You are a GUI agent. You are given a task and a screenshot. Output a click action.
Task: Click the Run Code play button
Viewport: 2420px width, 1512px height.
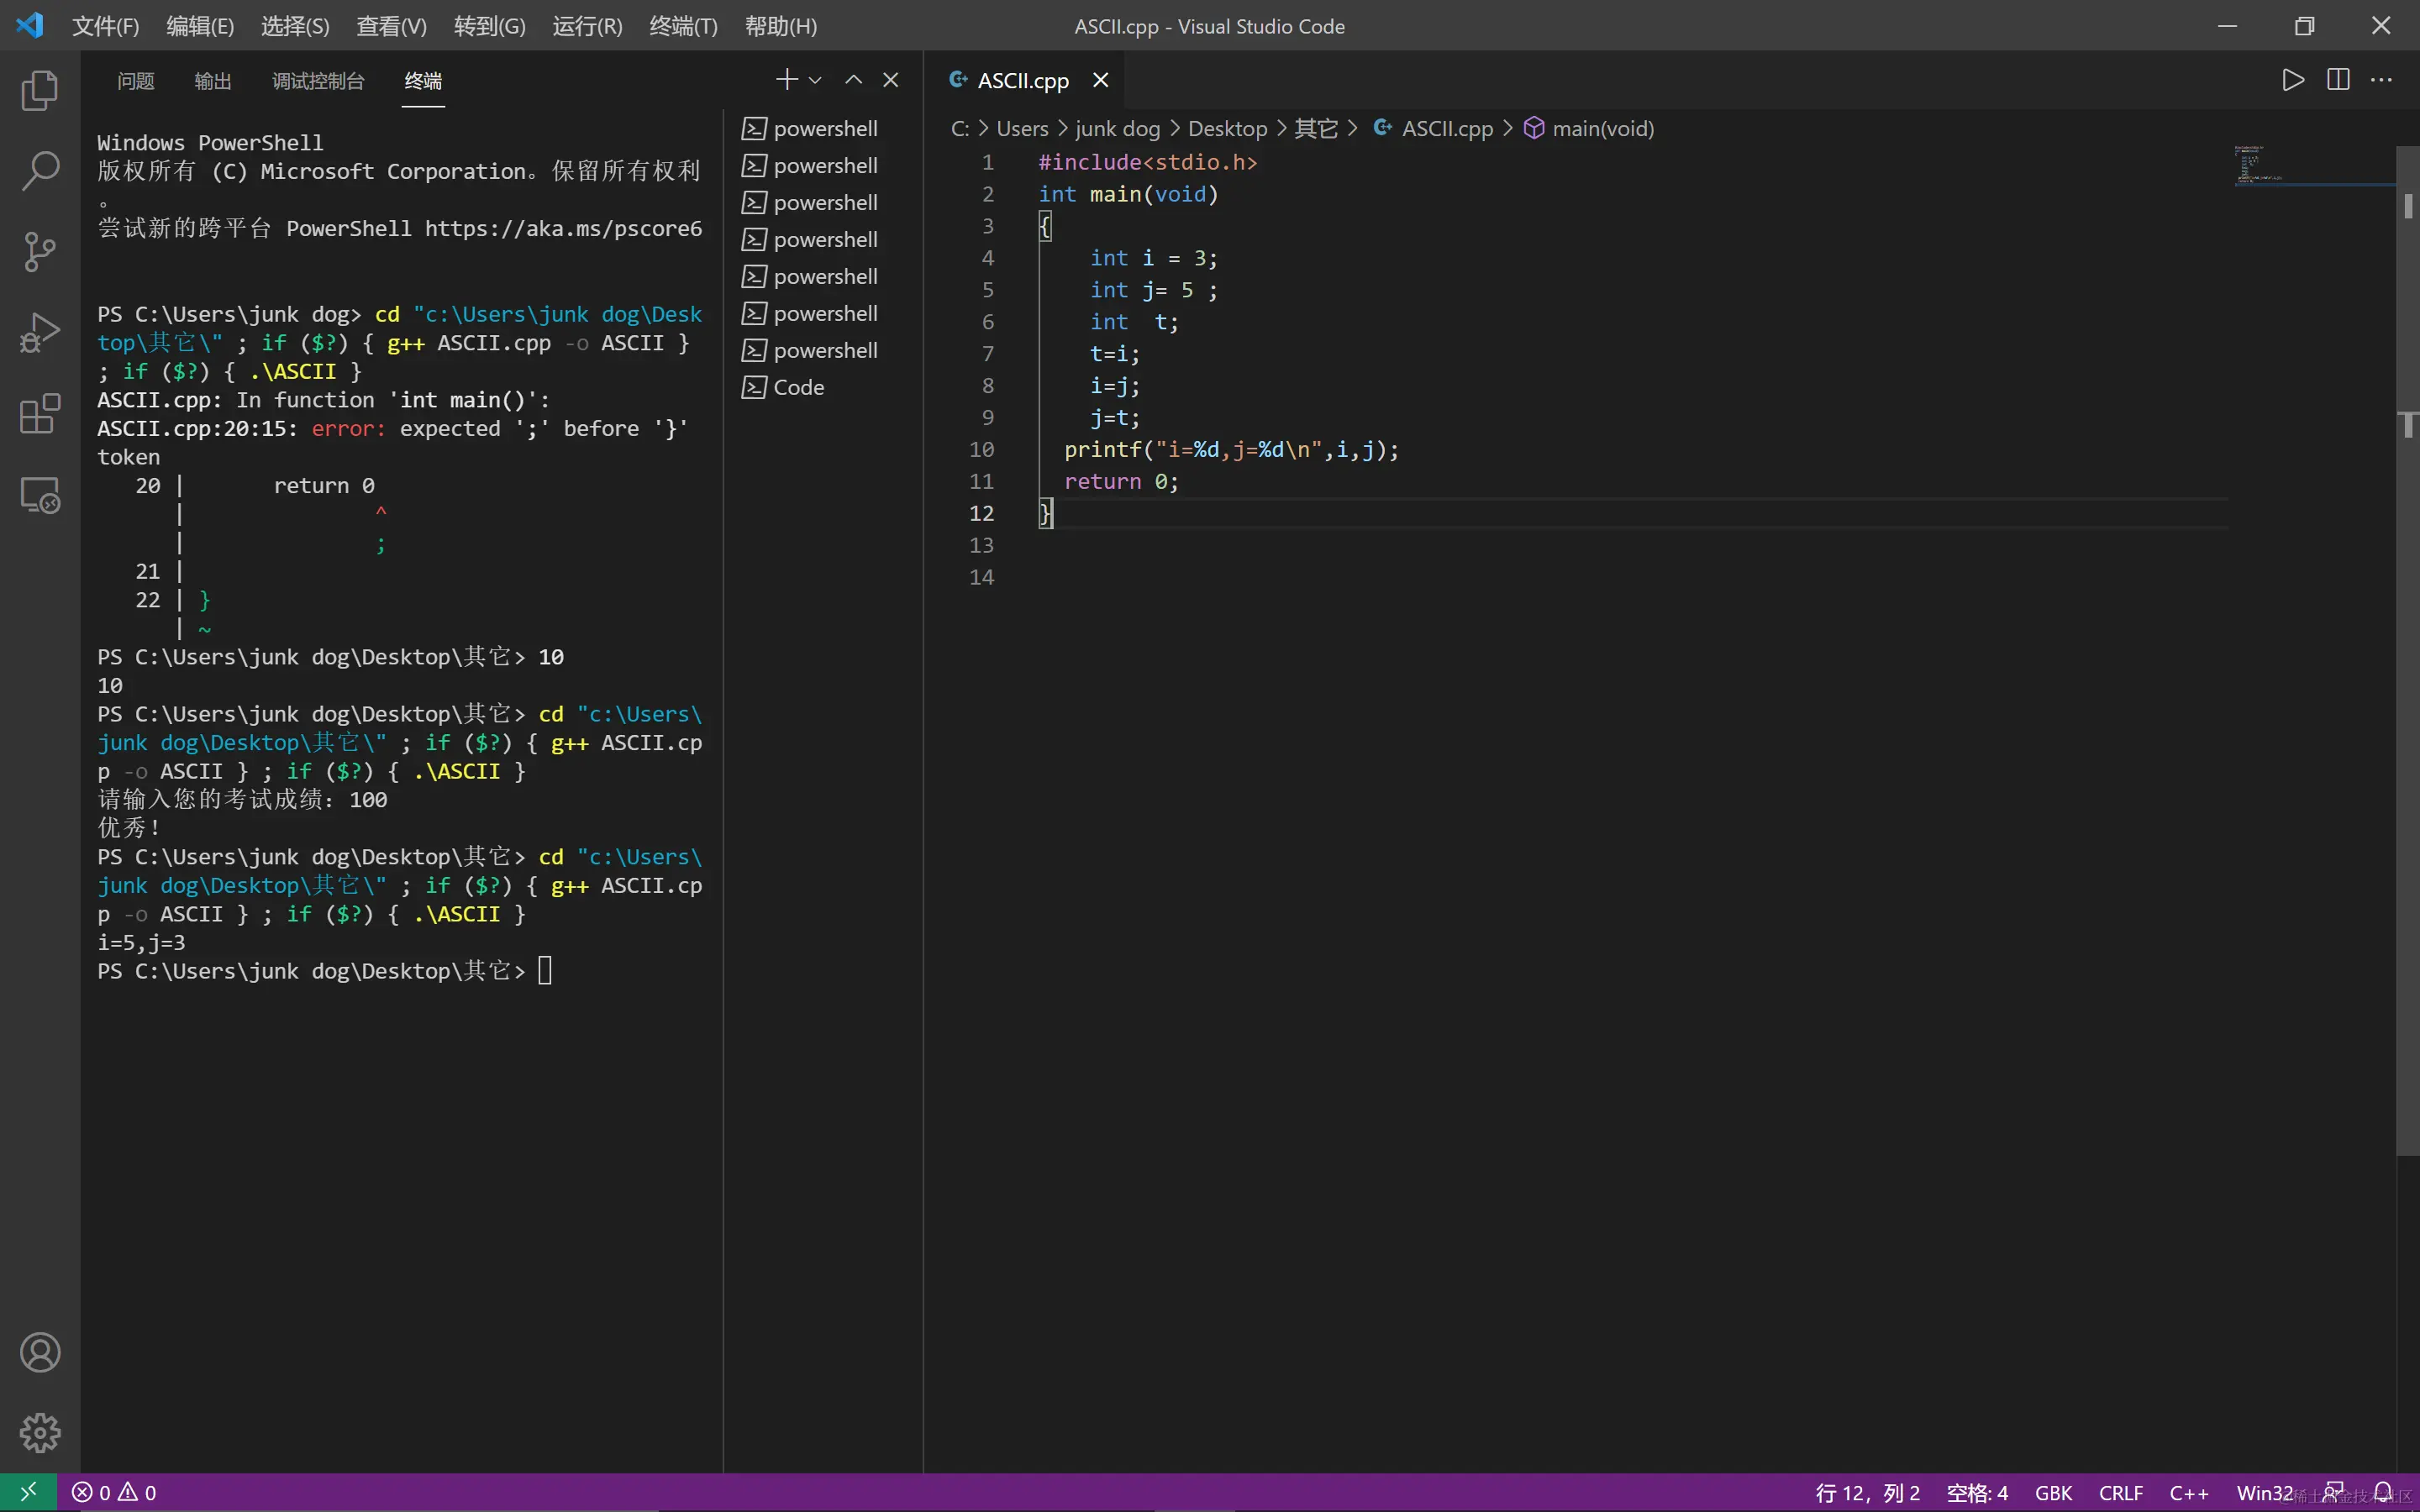[x=2293, y=80]
